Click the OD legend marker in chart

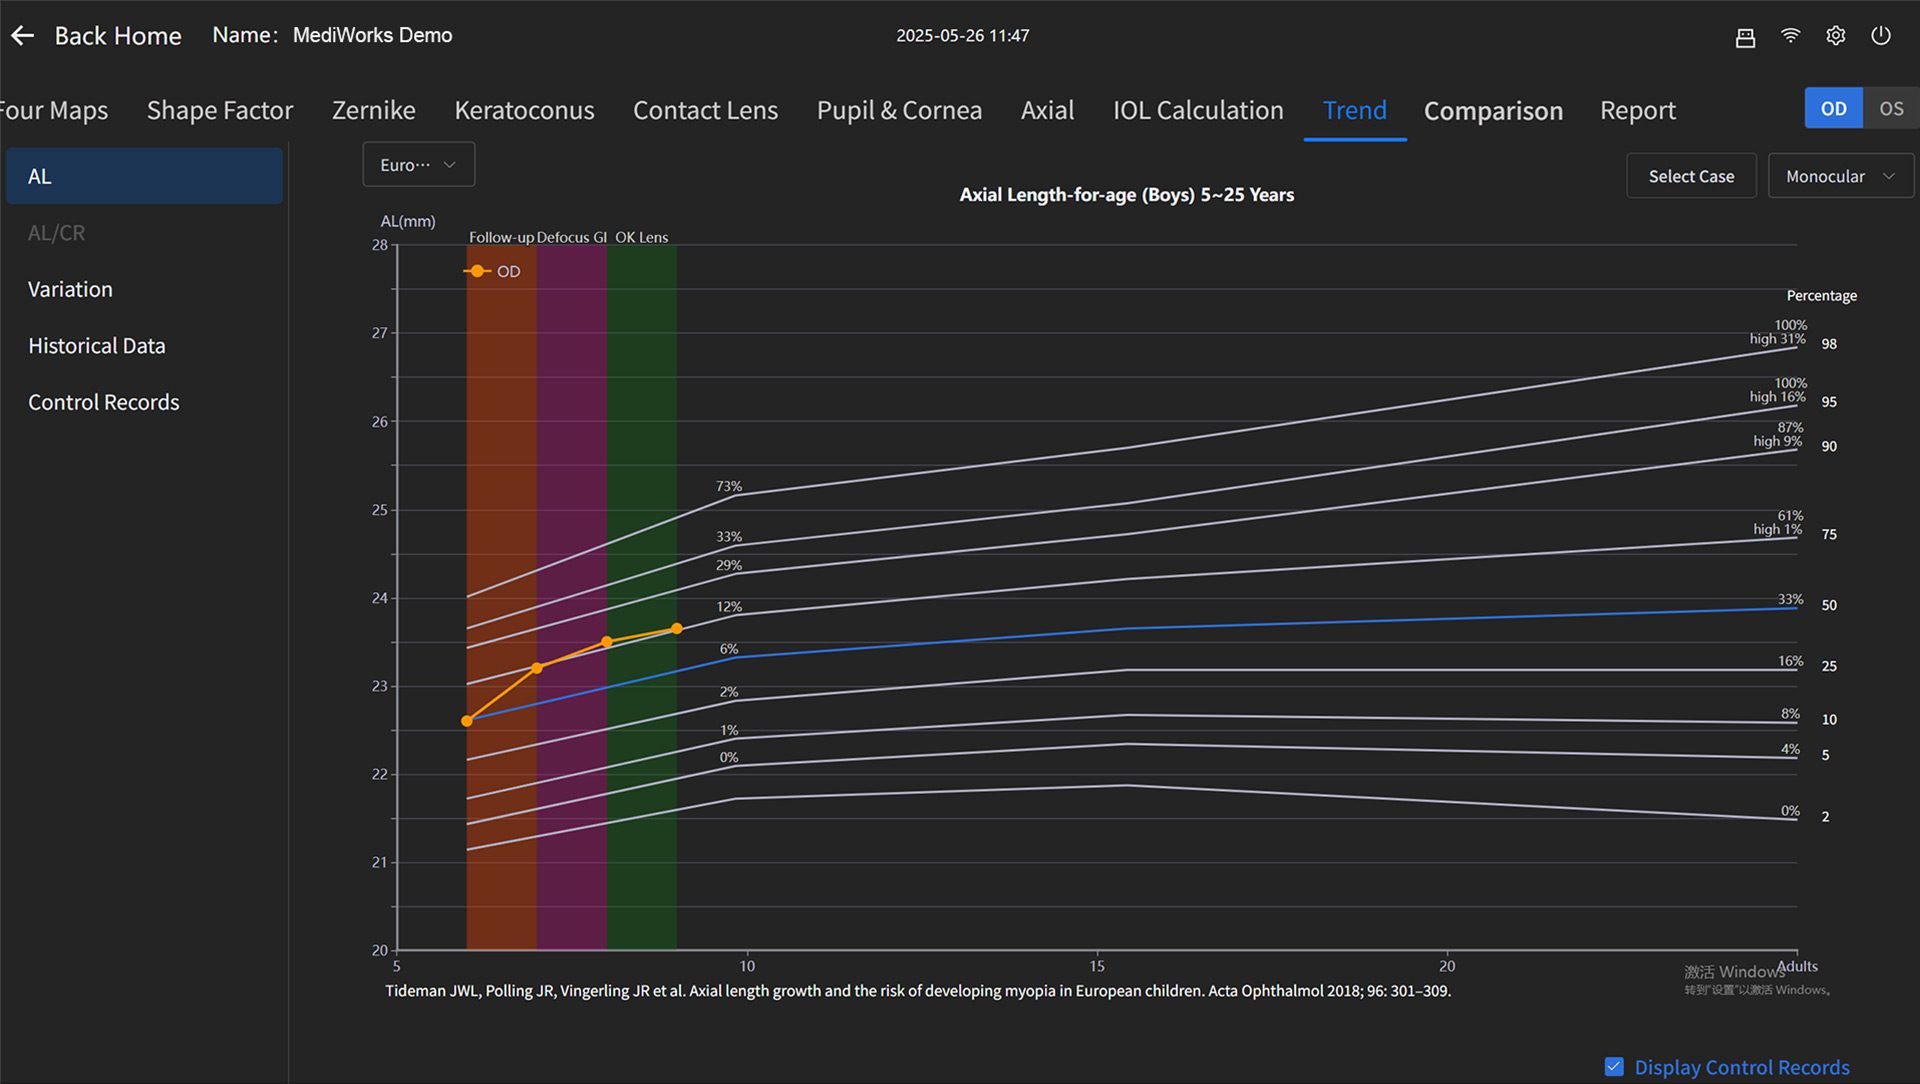click(477, 271)
